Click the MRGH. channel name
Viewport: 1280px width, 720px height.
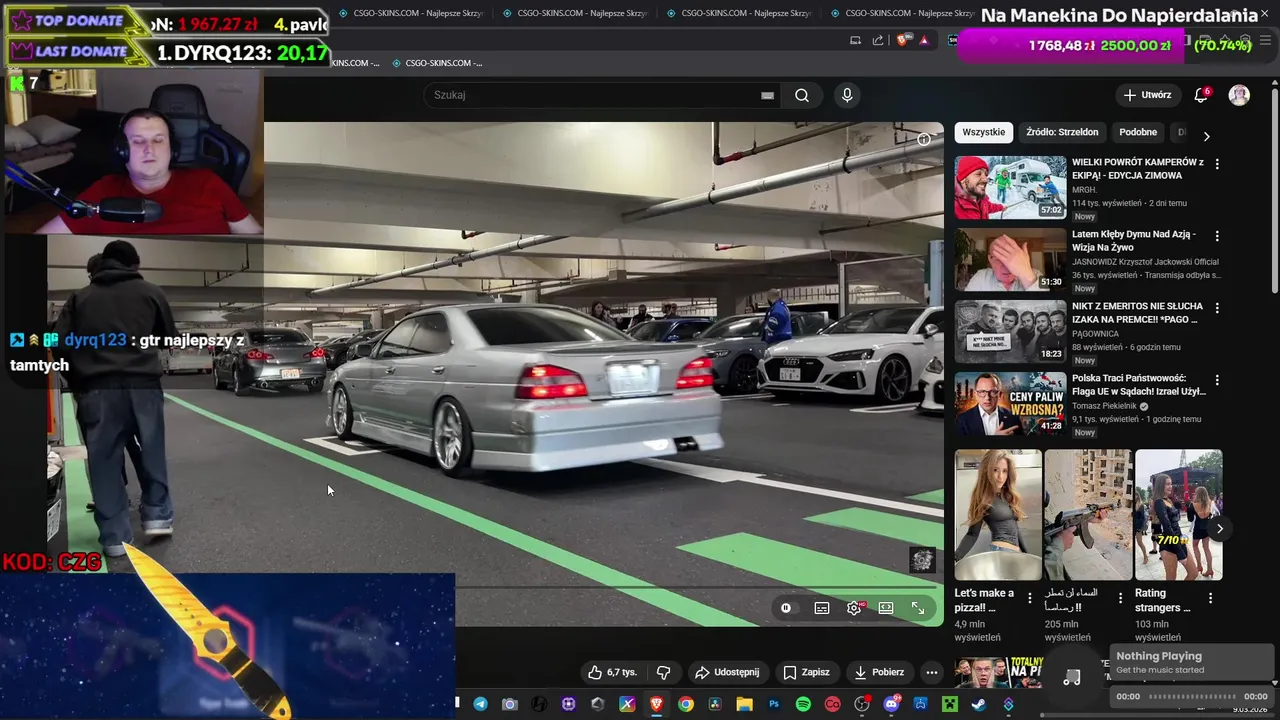tap(1084, 189)
